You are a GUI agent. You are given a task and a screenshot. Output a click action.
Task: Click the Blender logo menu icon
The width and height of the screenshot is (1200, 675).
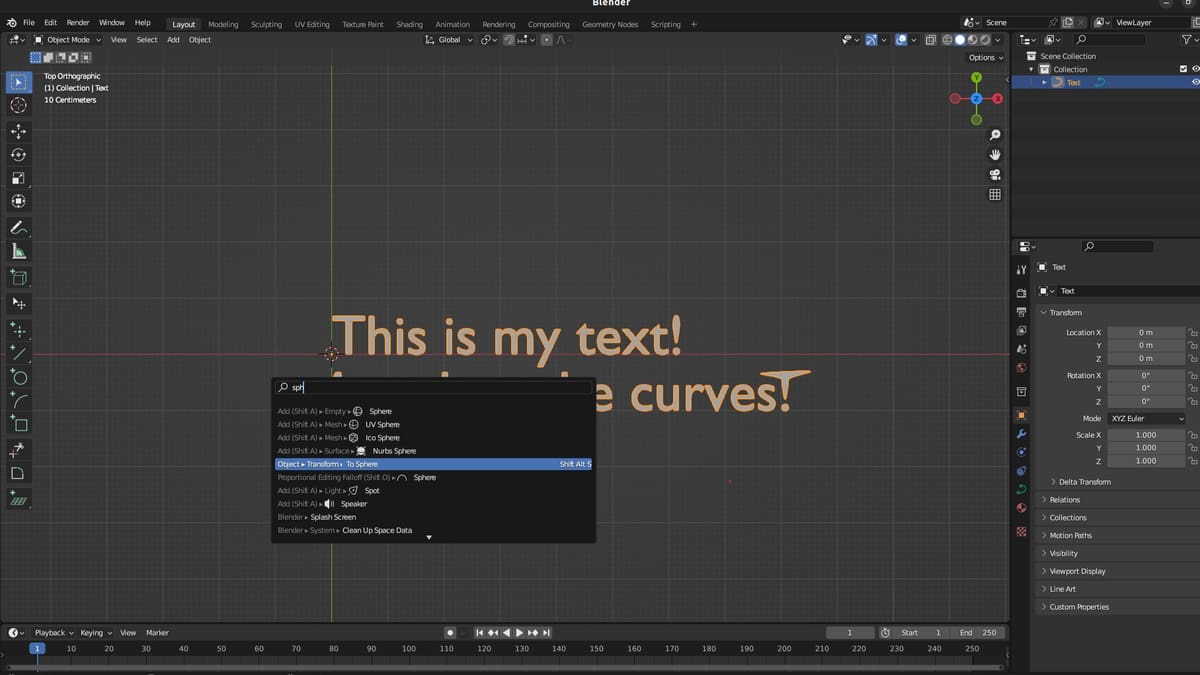[11, 22]
